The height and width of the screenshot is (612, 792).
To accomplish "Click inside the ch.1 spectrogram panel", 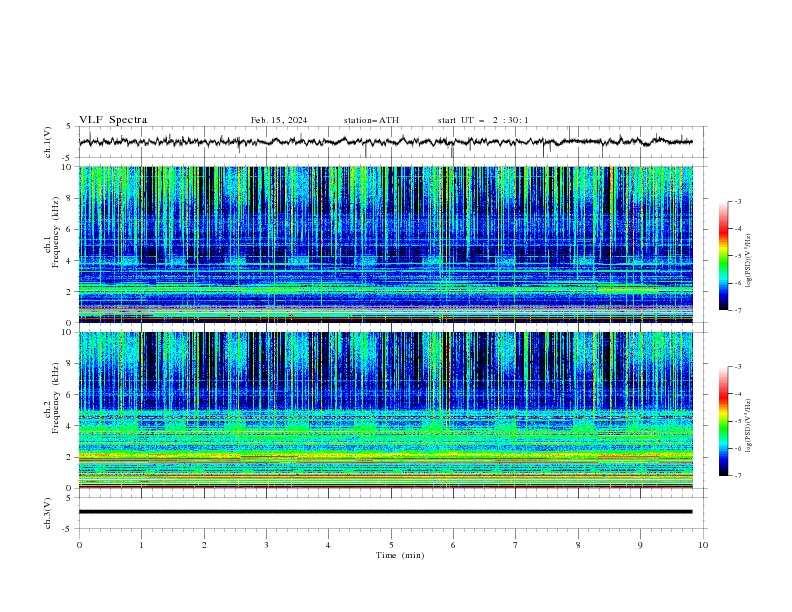I will click(x=385, y=244).
